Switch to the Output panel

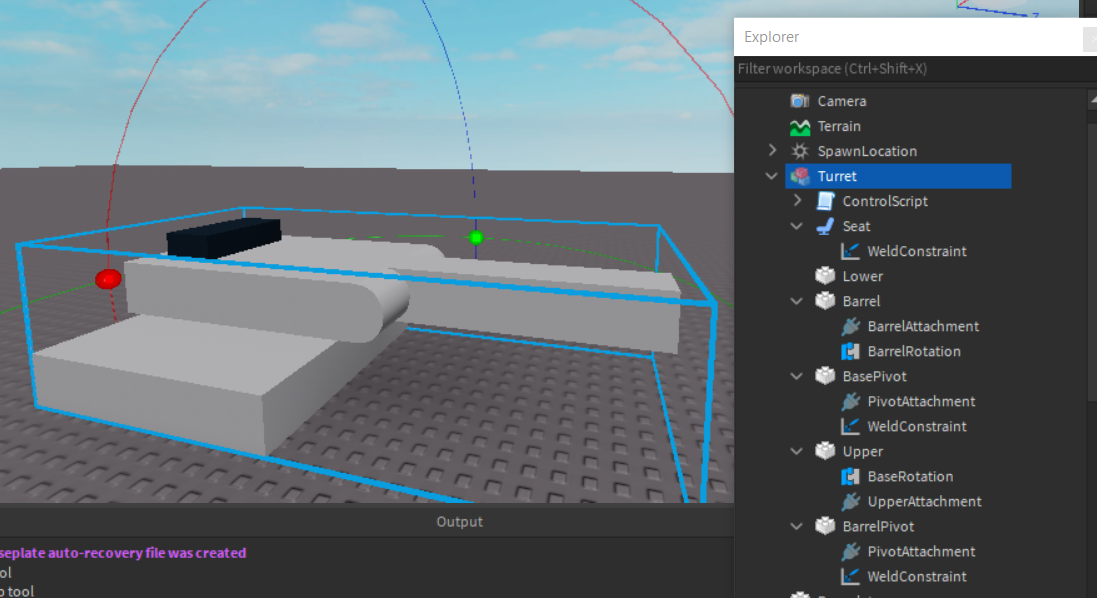pyautogui.click(x=459, y=521)
